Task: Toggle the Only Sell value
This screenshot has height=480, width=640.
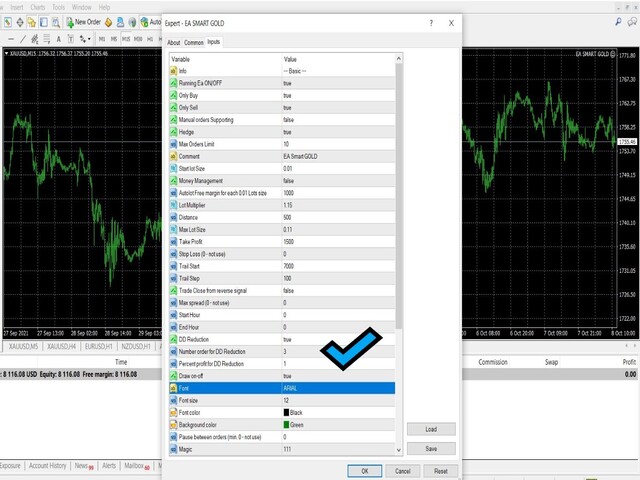Action: coord(338,108)
